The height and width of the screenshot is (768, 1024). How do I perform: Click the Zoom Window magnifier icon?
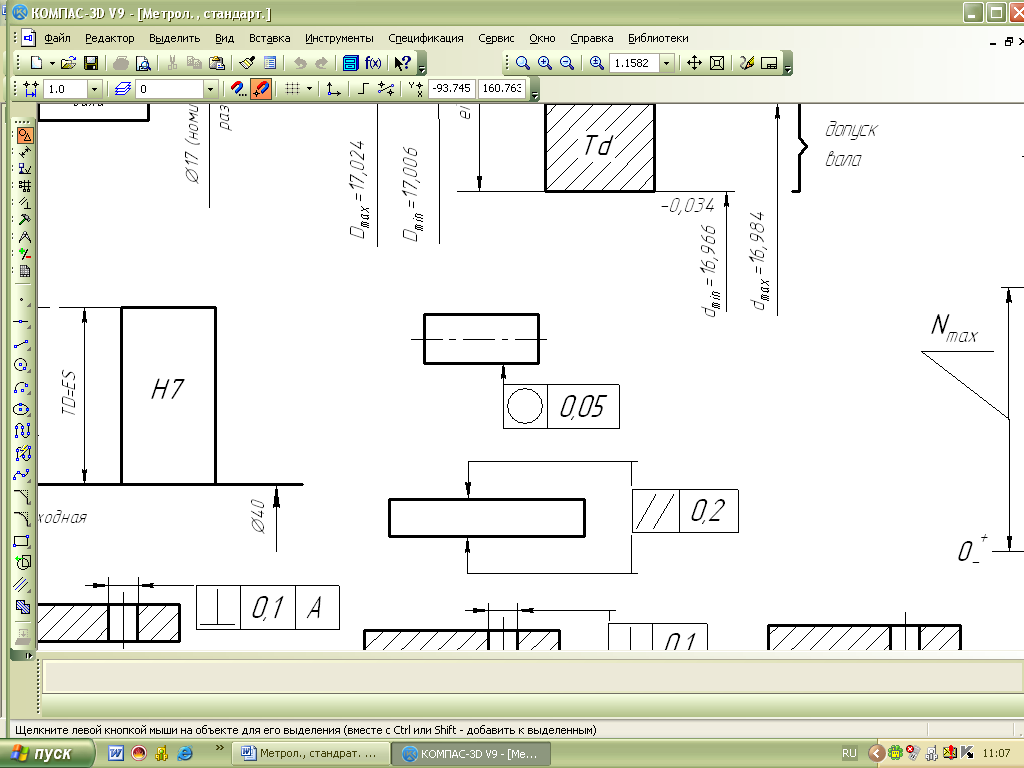[x=522, y=63]
